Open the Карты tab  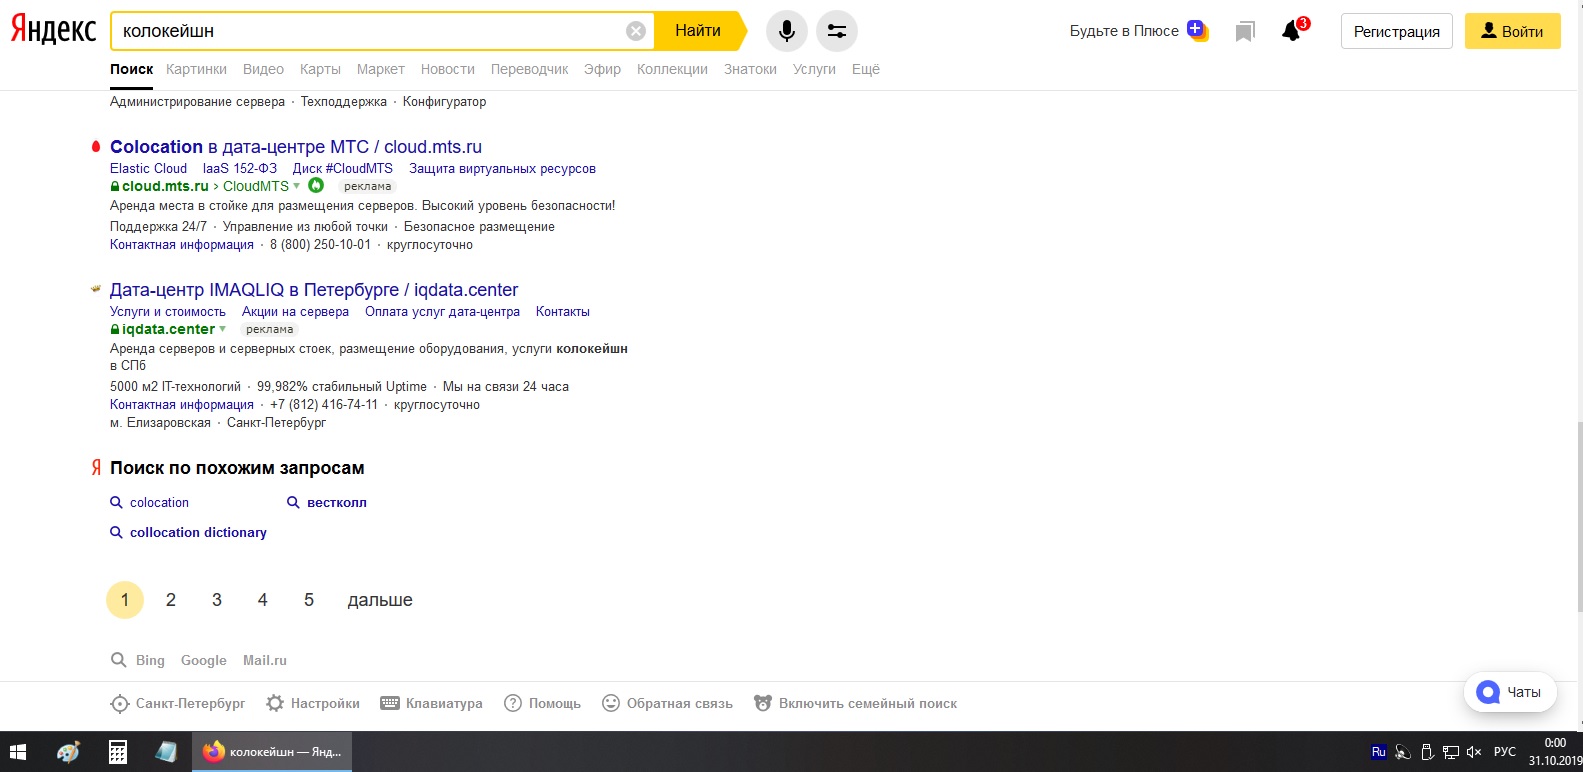pyautogui.click(x=320, y=69)
